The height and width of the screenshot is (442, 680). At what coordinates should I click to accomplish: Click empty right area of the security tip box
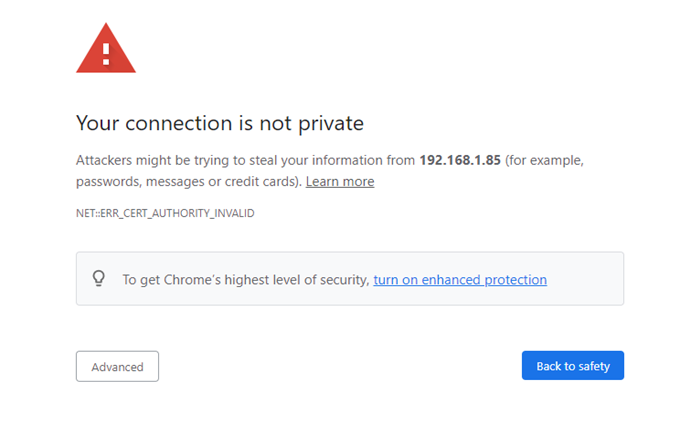585,279
